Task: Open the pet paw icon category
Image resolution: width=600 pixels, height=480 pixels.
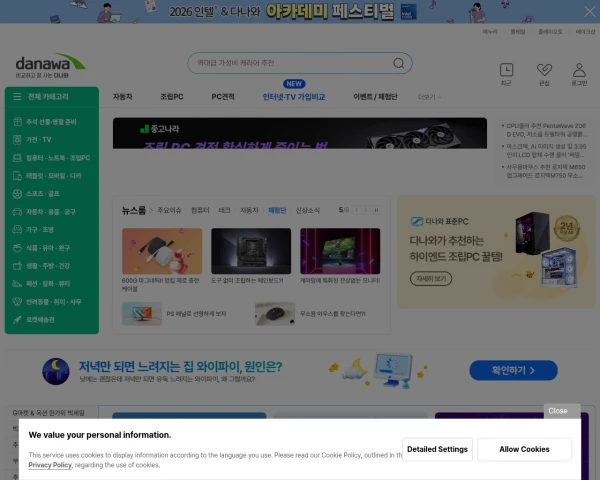Action: click(17, 302)
